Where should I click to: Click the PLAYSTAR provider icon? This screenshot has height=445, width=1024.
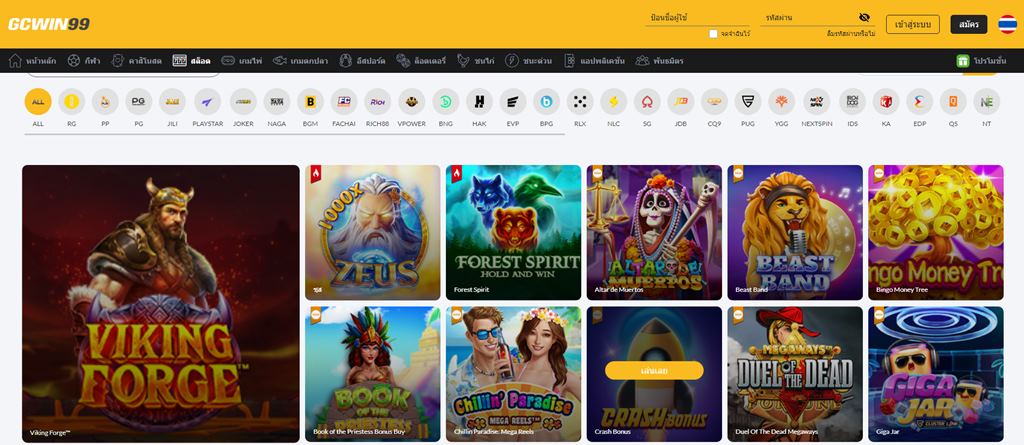point(207,102)
